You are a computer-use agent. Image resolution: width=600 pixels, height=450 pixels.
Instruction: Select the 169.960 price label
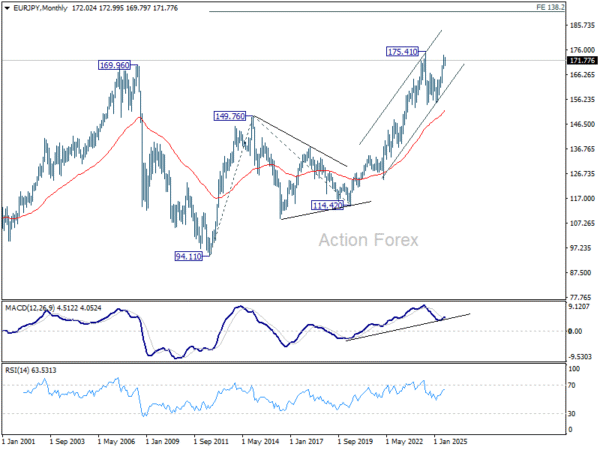pyautogui.click(x=114, y=65)
